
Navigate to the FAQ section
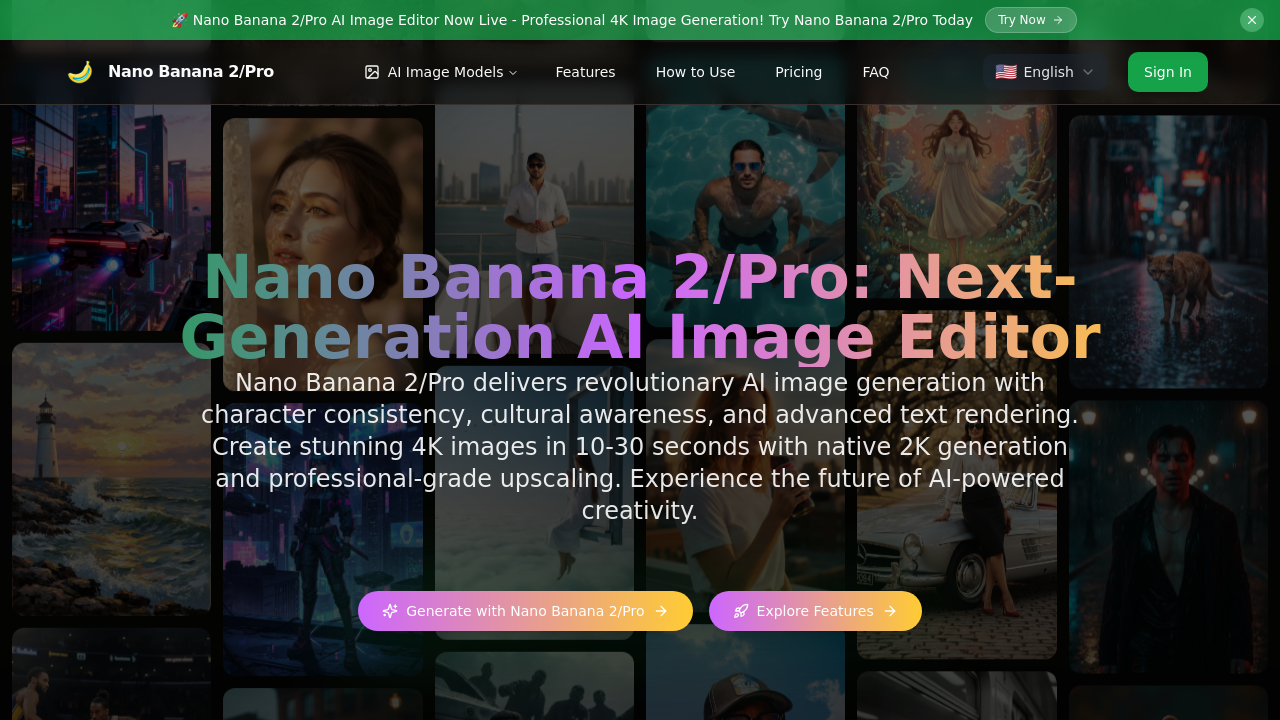click(875, 71)
